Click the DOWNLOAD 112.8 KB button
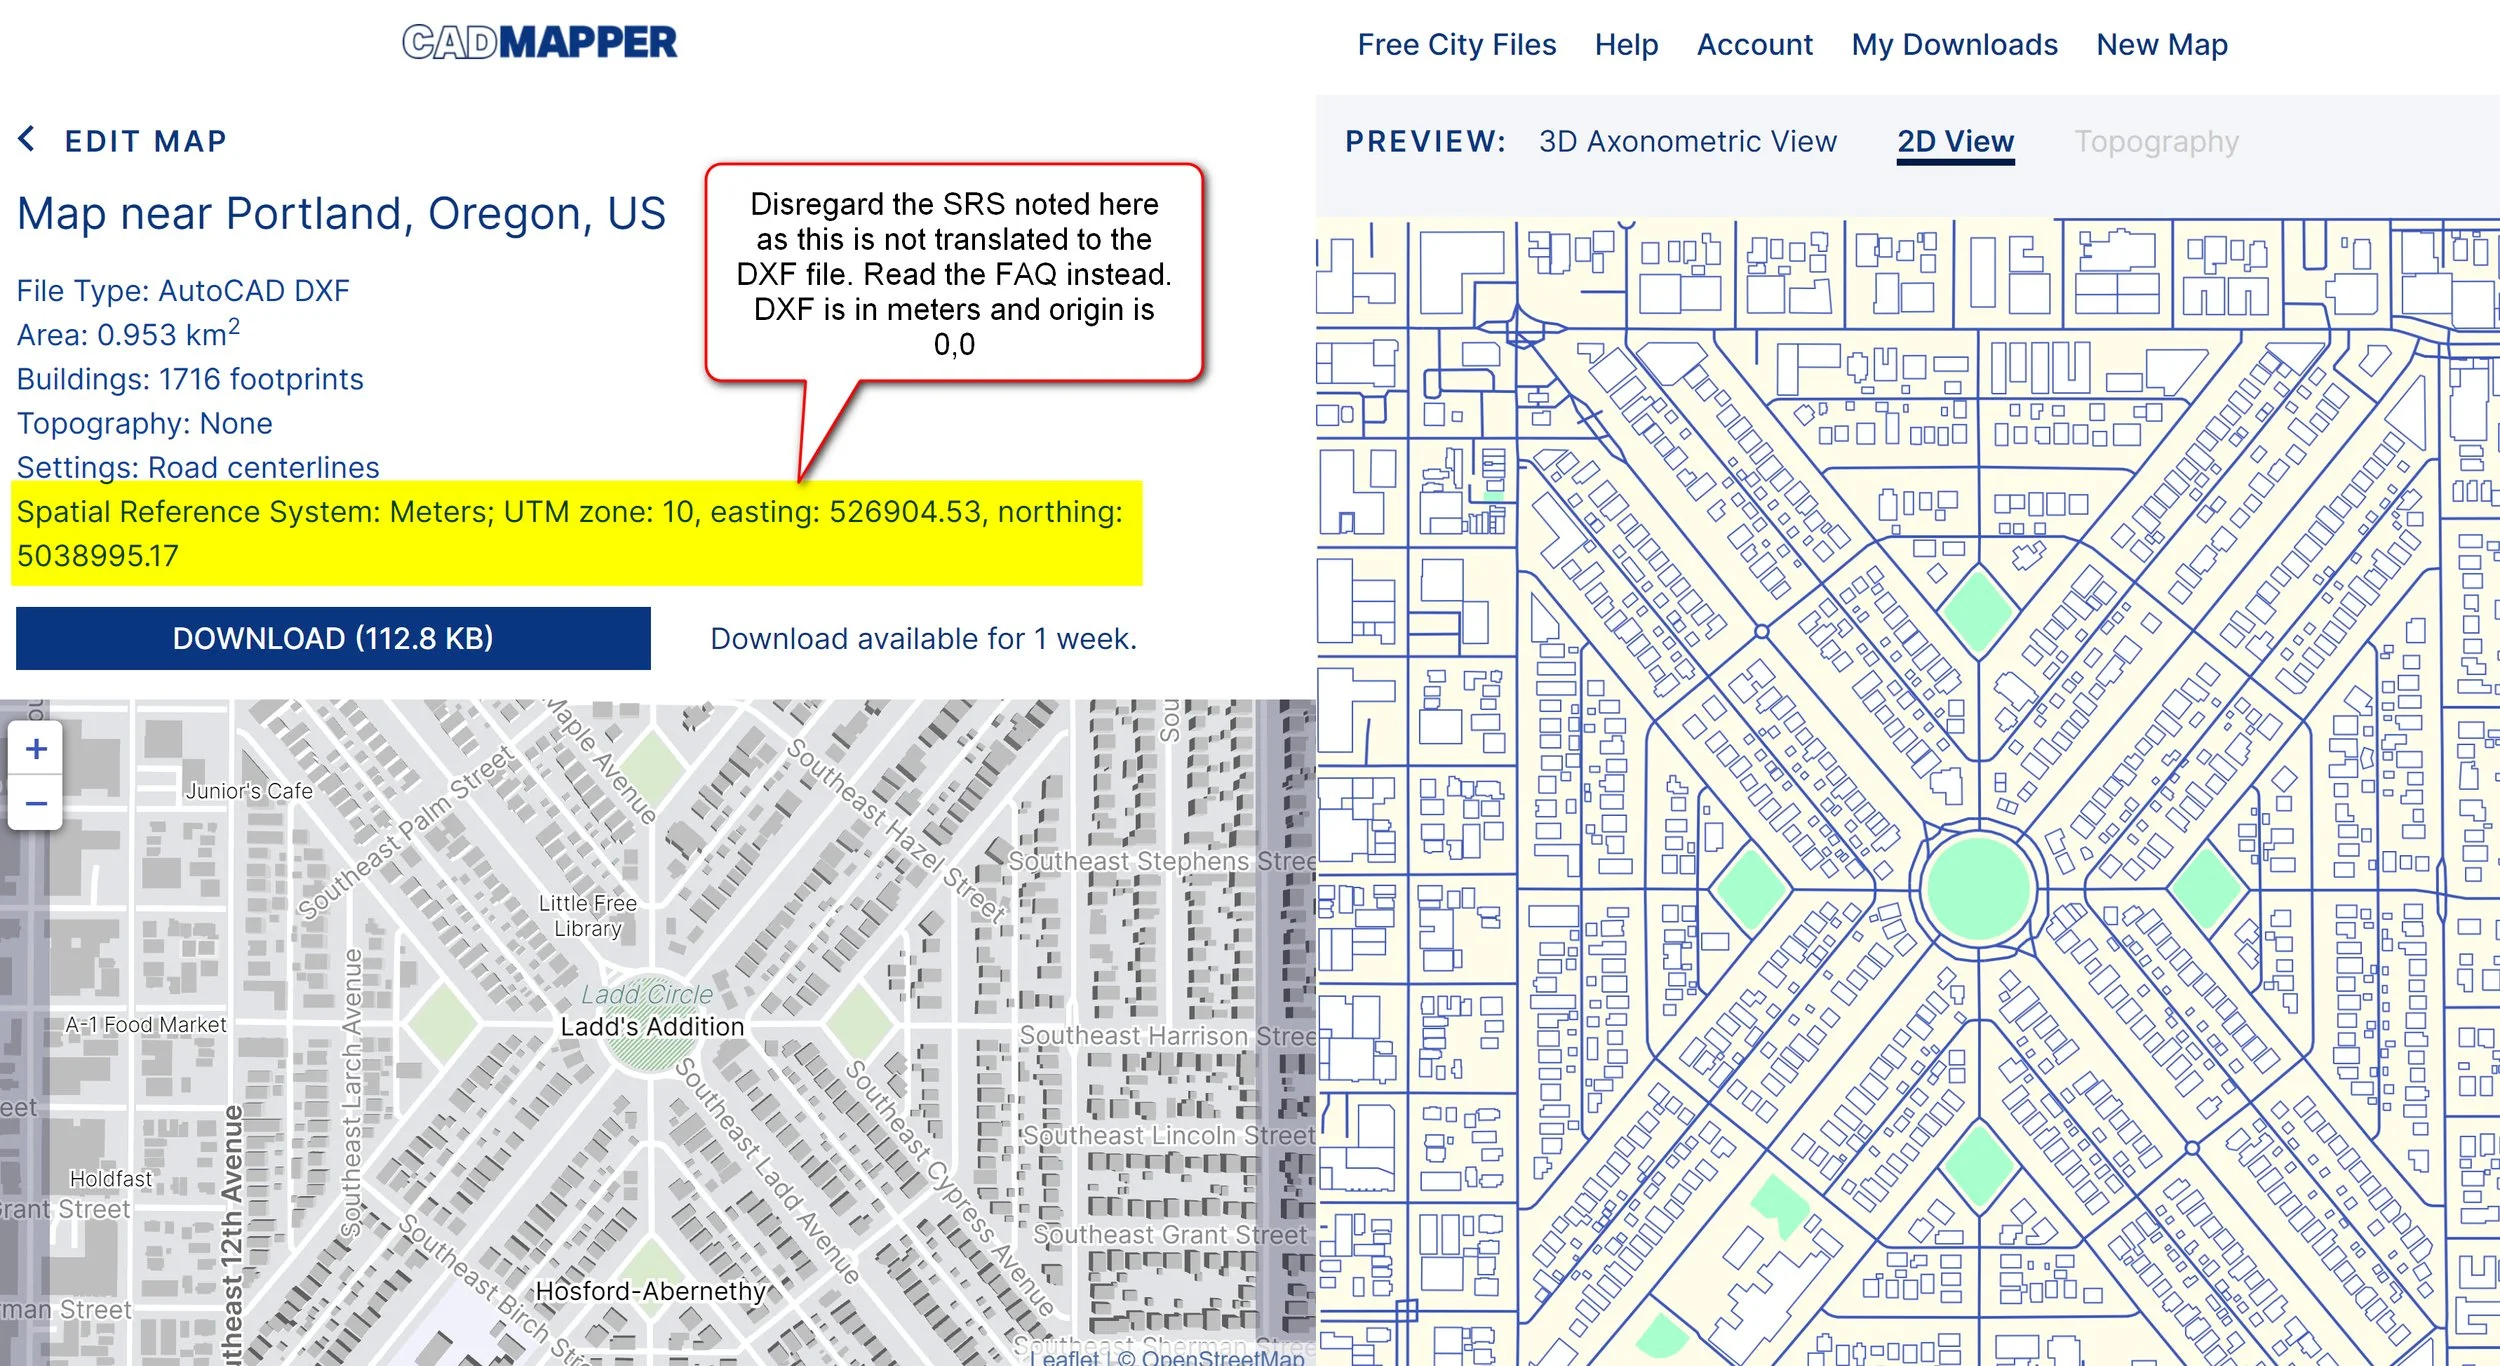This screenshot has height=1366, width=2500. coord(335,636)
